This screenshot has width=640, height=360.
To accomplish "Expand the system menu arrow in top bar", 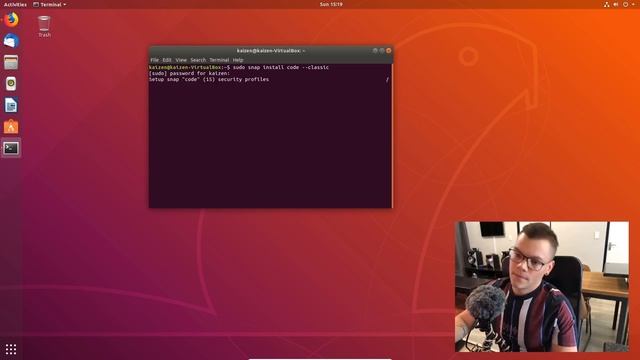I will point(633,4).
